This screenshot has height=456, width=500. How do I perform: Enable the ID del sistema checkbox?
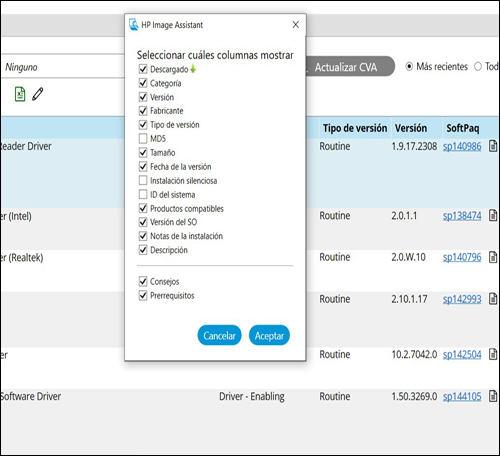[x=143, y=194]
